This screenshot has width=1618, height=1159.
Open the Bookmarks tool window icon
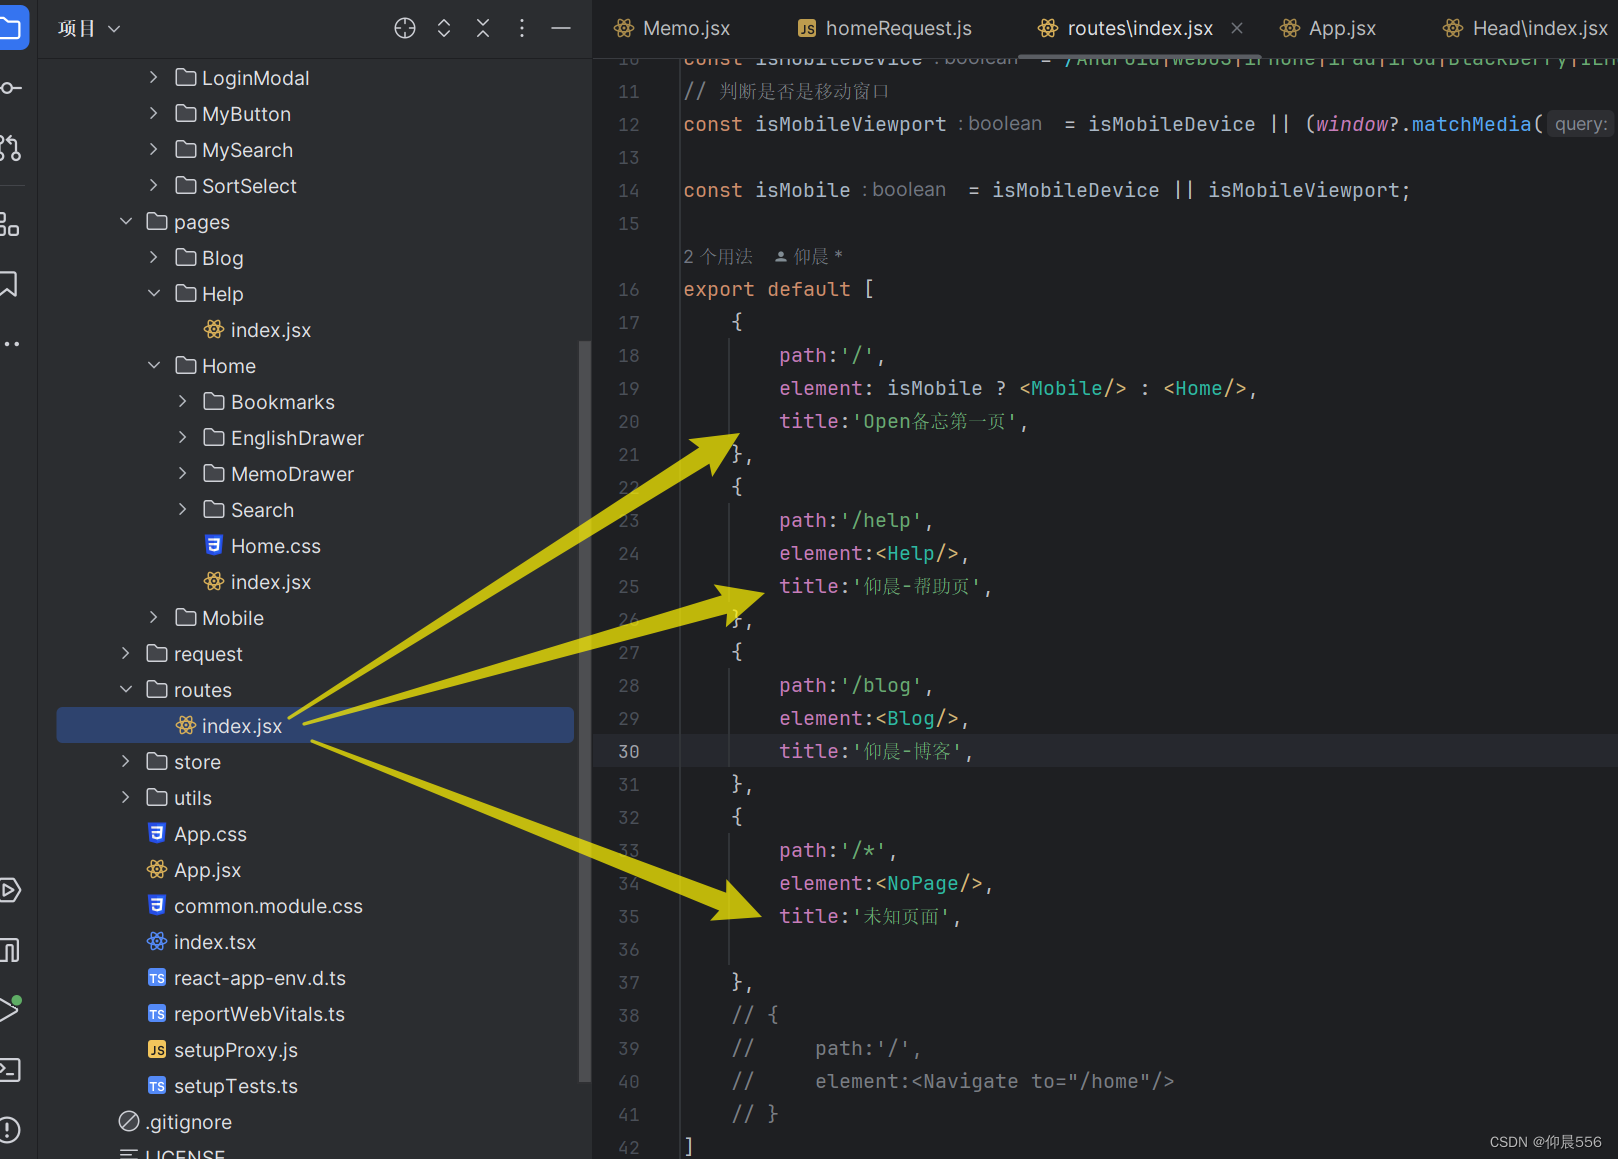pos(9,284)
